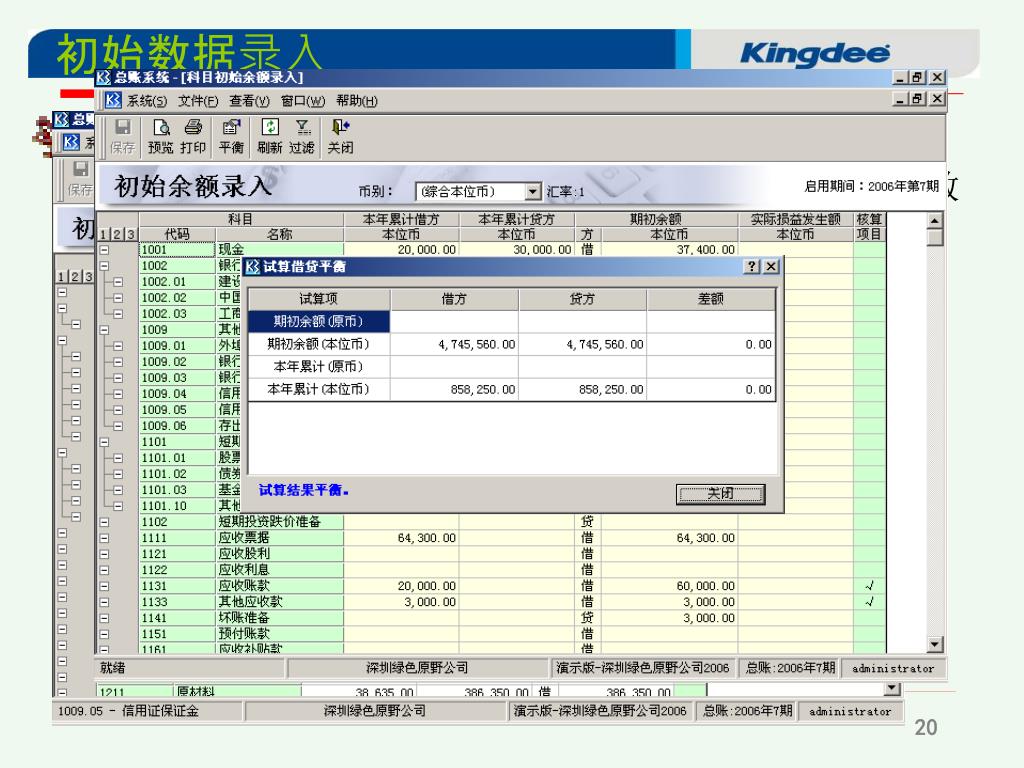The width and height of the screenshot is (1024, 768).
Task: Click 60,000.00 opening balance for 应收账款
Action: pos(669,586)
